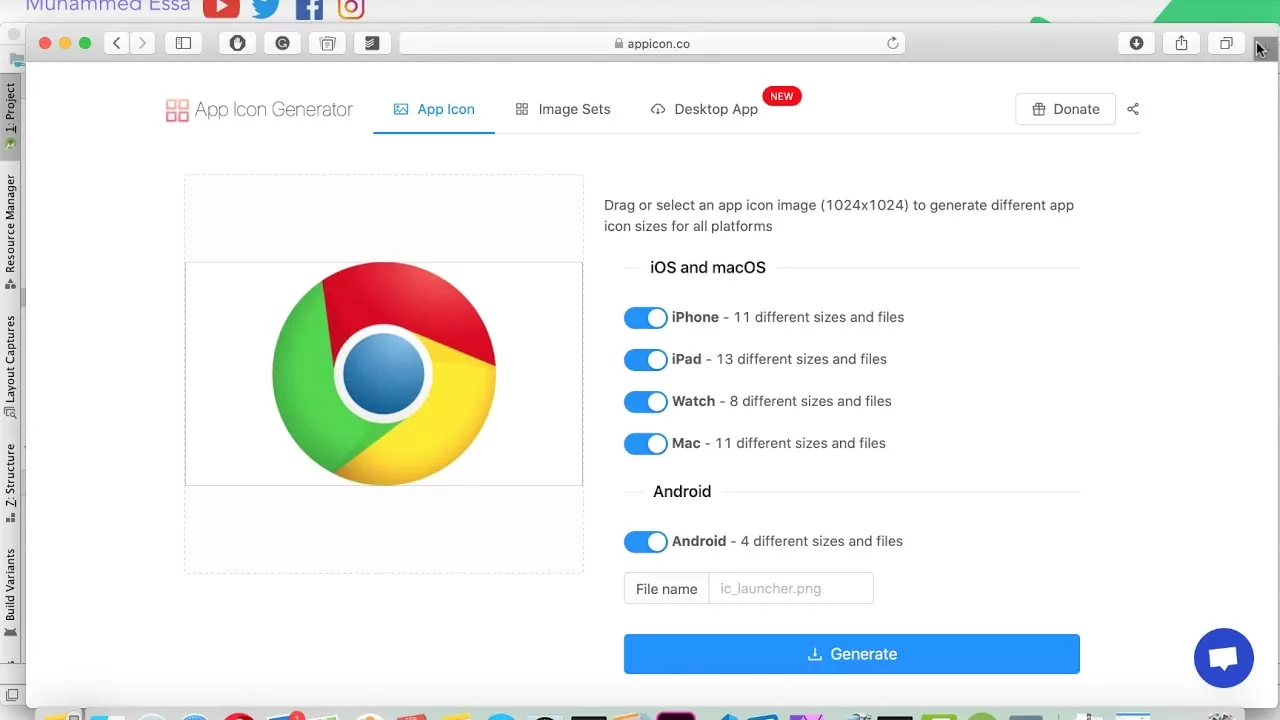Open the Facebook icon in the banner

309,8
